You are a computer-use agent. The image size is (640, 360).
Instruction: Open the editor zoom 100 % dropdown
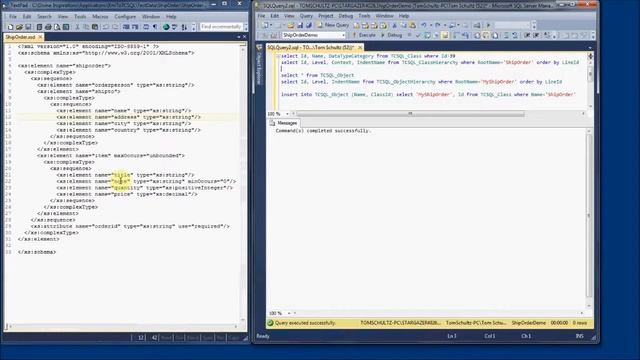[x=287, y=114]
